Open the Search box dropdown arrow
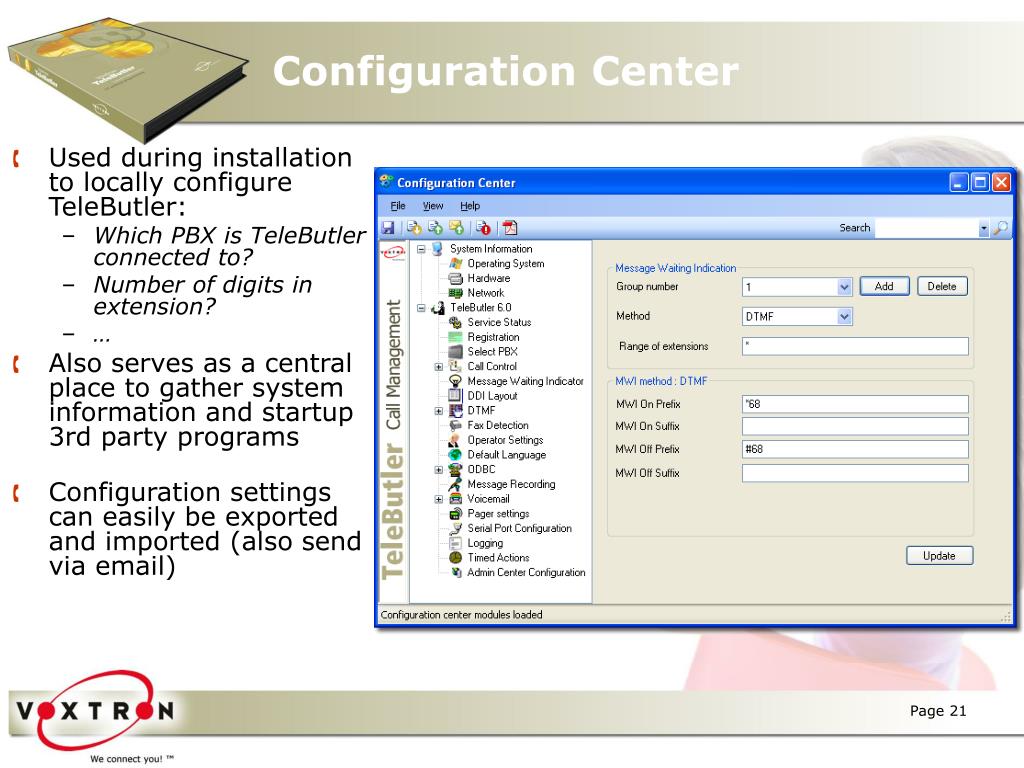The image size is (1024, 768). [x=984, y=229]
